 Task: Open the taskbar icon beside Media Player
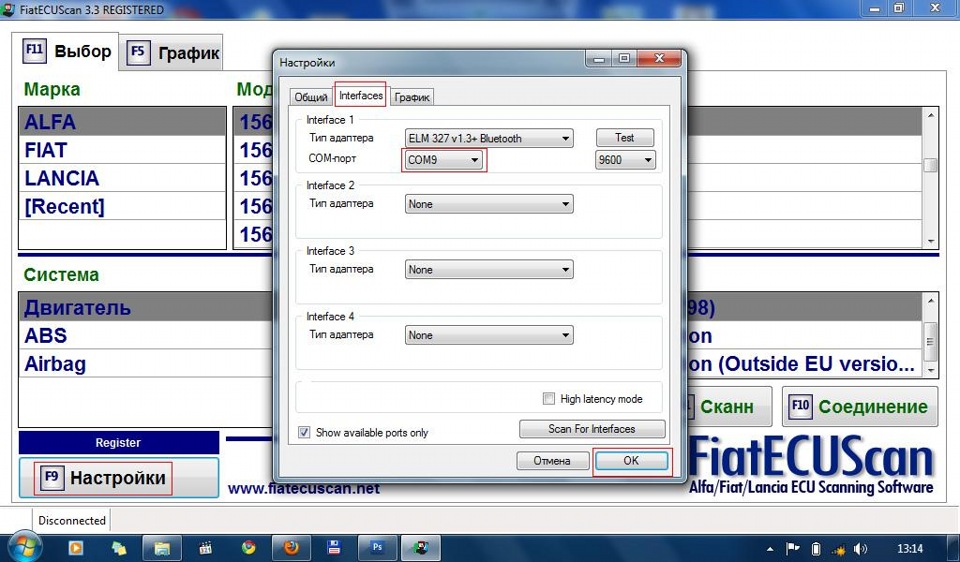(119, 548)
